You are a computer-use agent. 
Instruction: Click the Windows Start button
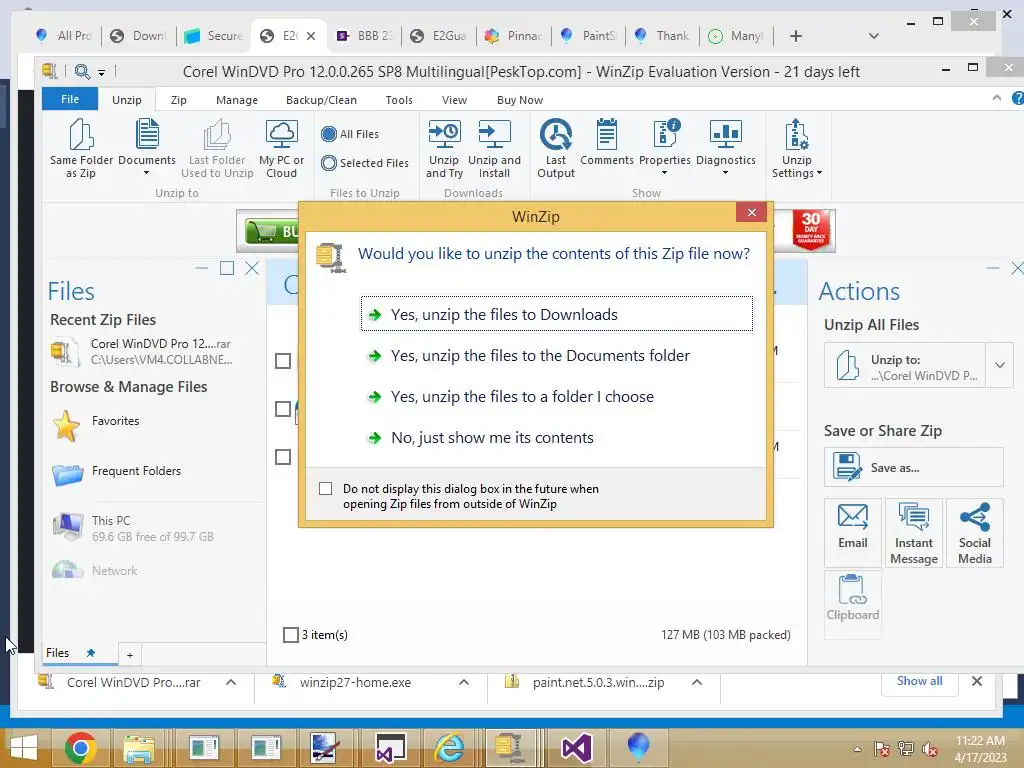[24, 748]
